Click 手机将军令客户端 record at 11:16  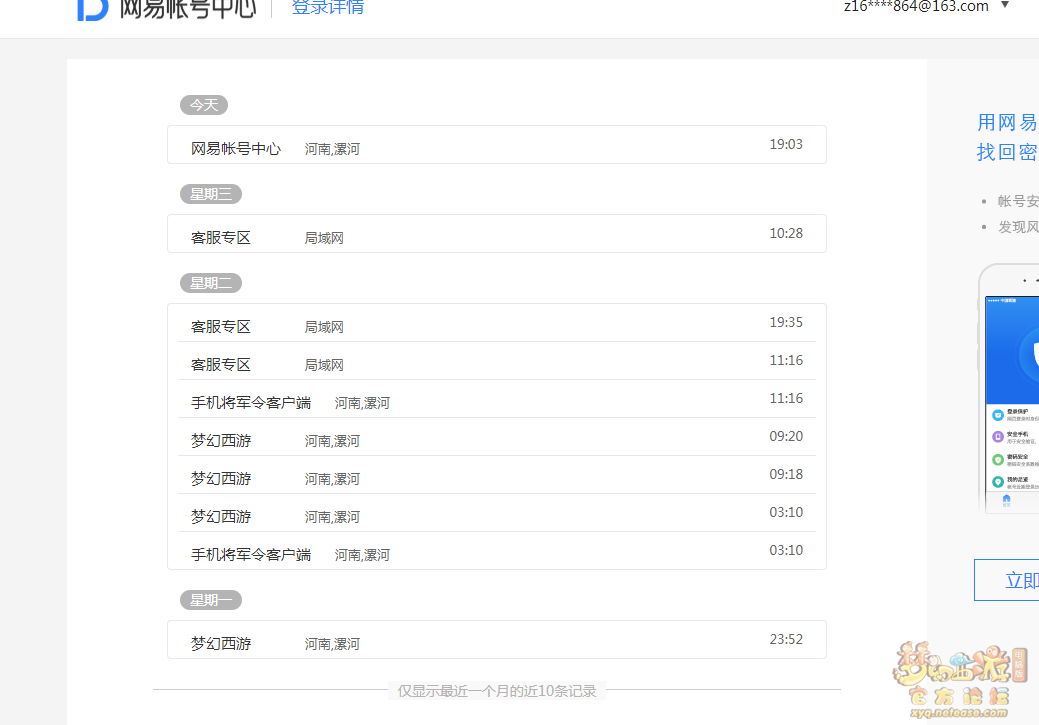point(497,399)
